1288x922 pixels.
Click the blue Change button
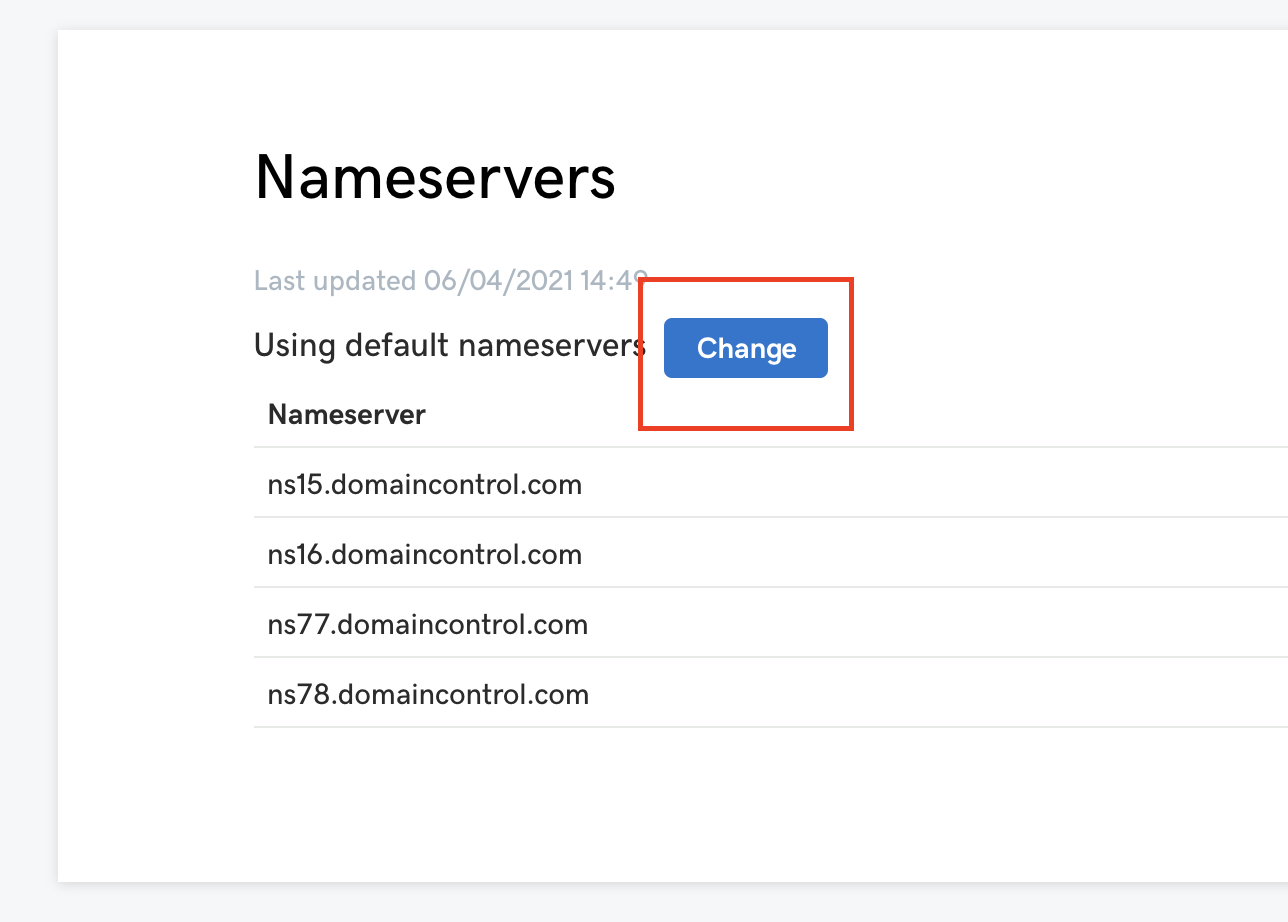(746, 348)
